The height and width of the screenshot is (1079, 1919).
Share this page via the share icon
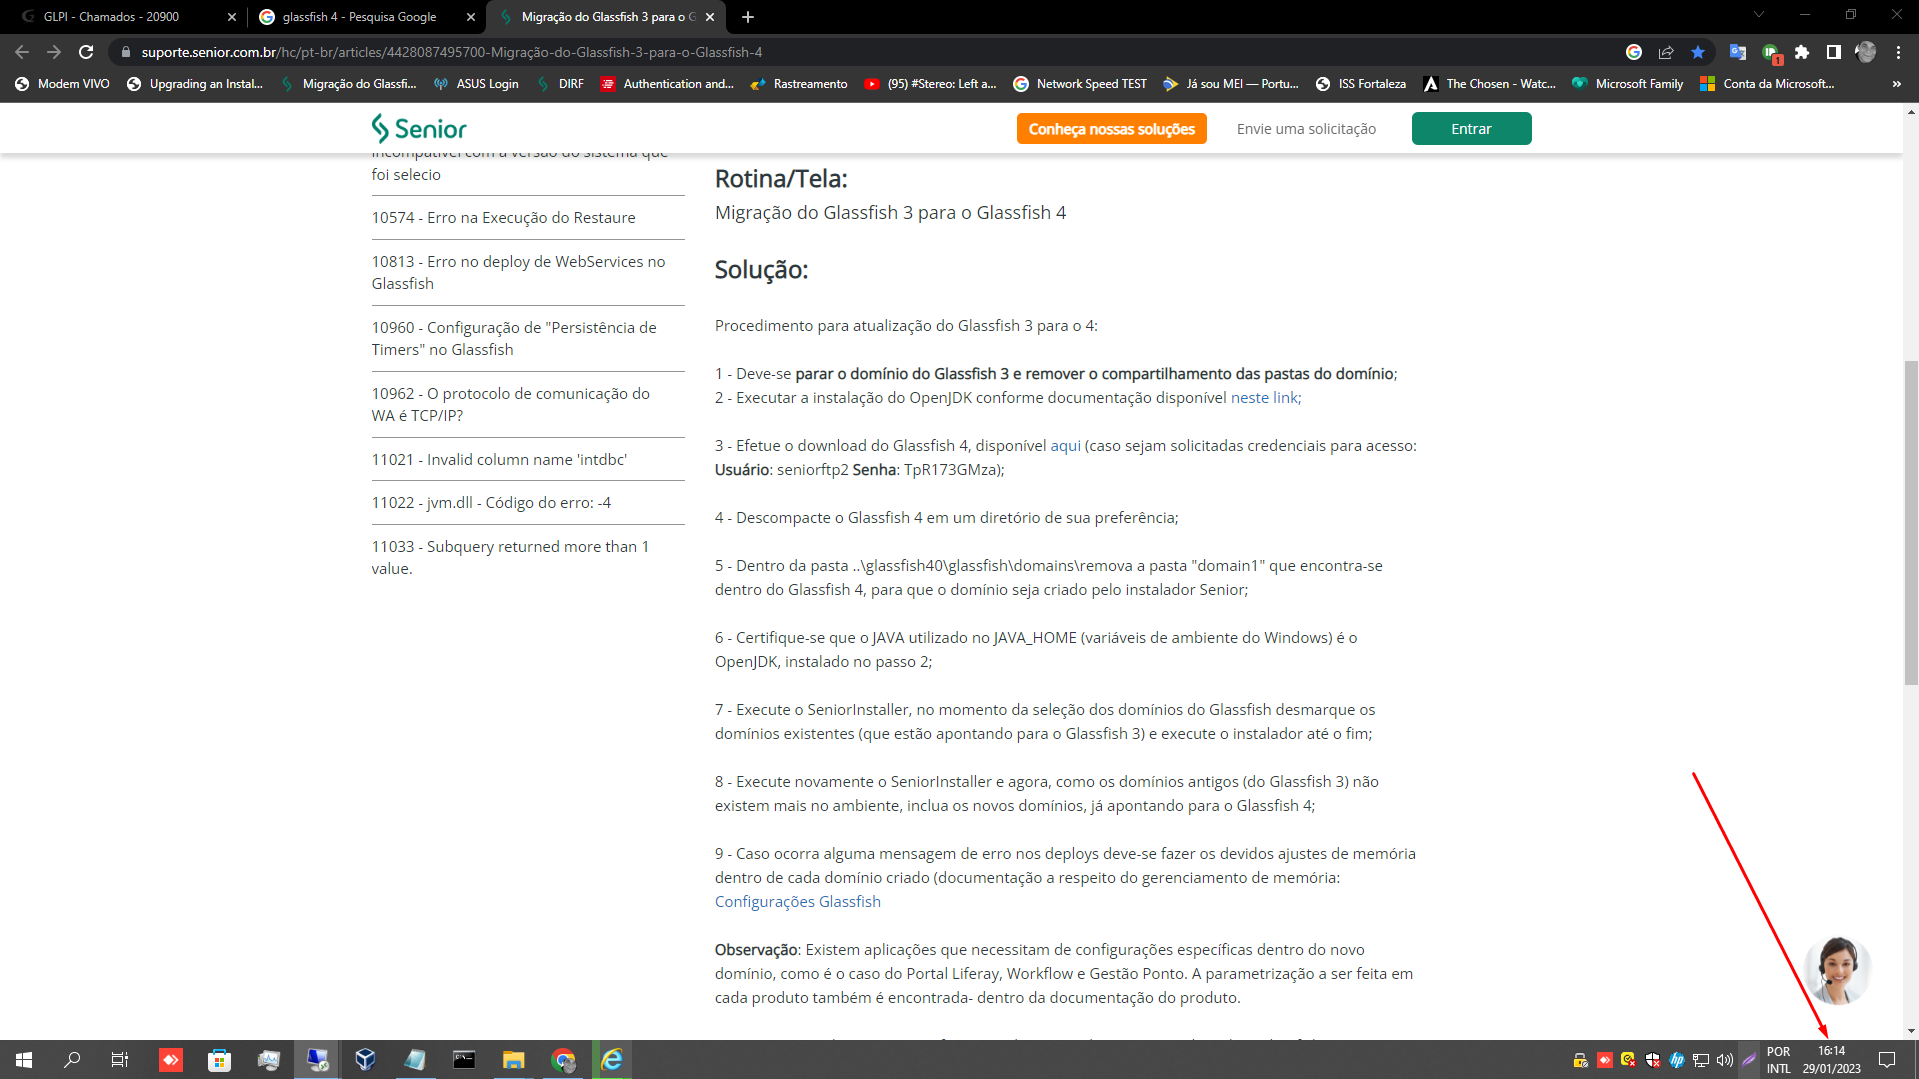[x=1666, y=52]
